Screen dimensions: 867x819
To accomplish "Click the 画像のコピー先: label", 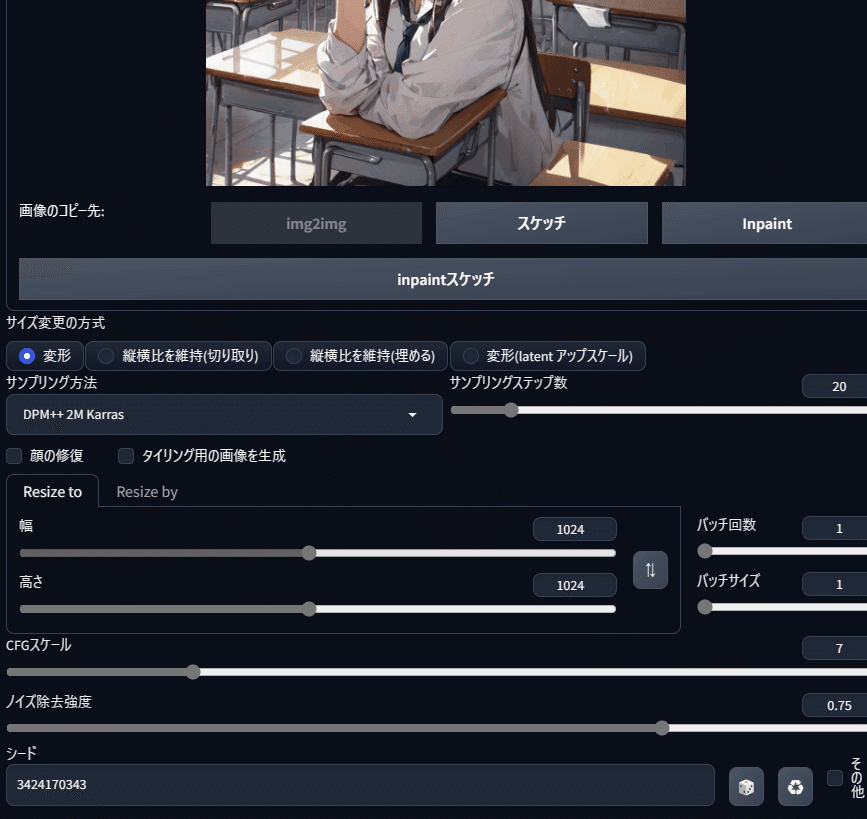I will coord(62,211).
